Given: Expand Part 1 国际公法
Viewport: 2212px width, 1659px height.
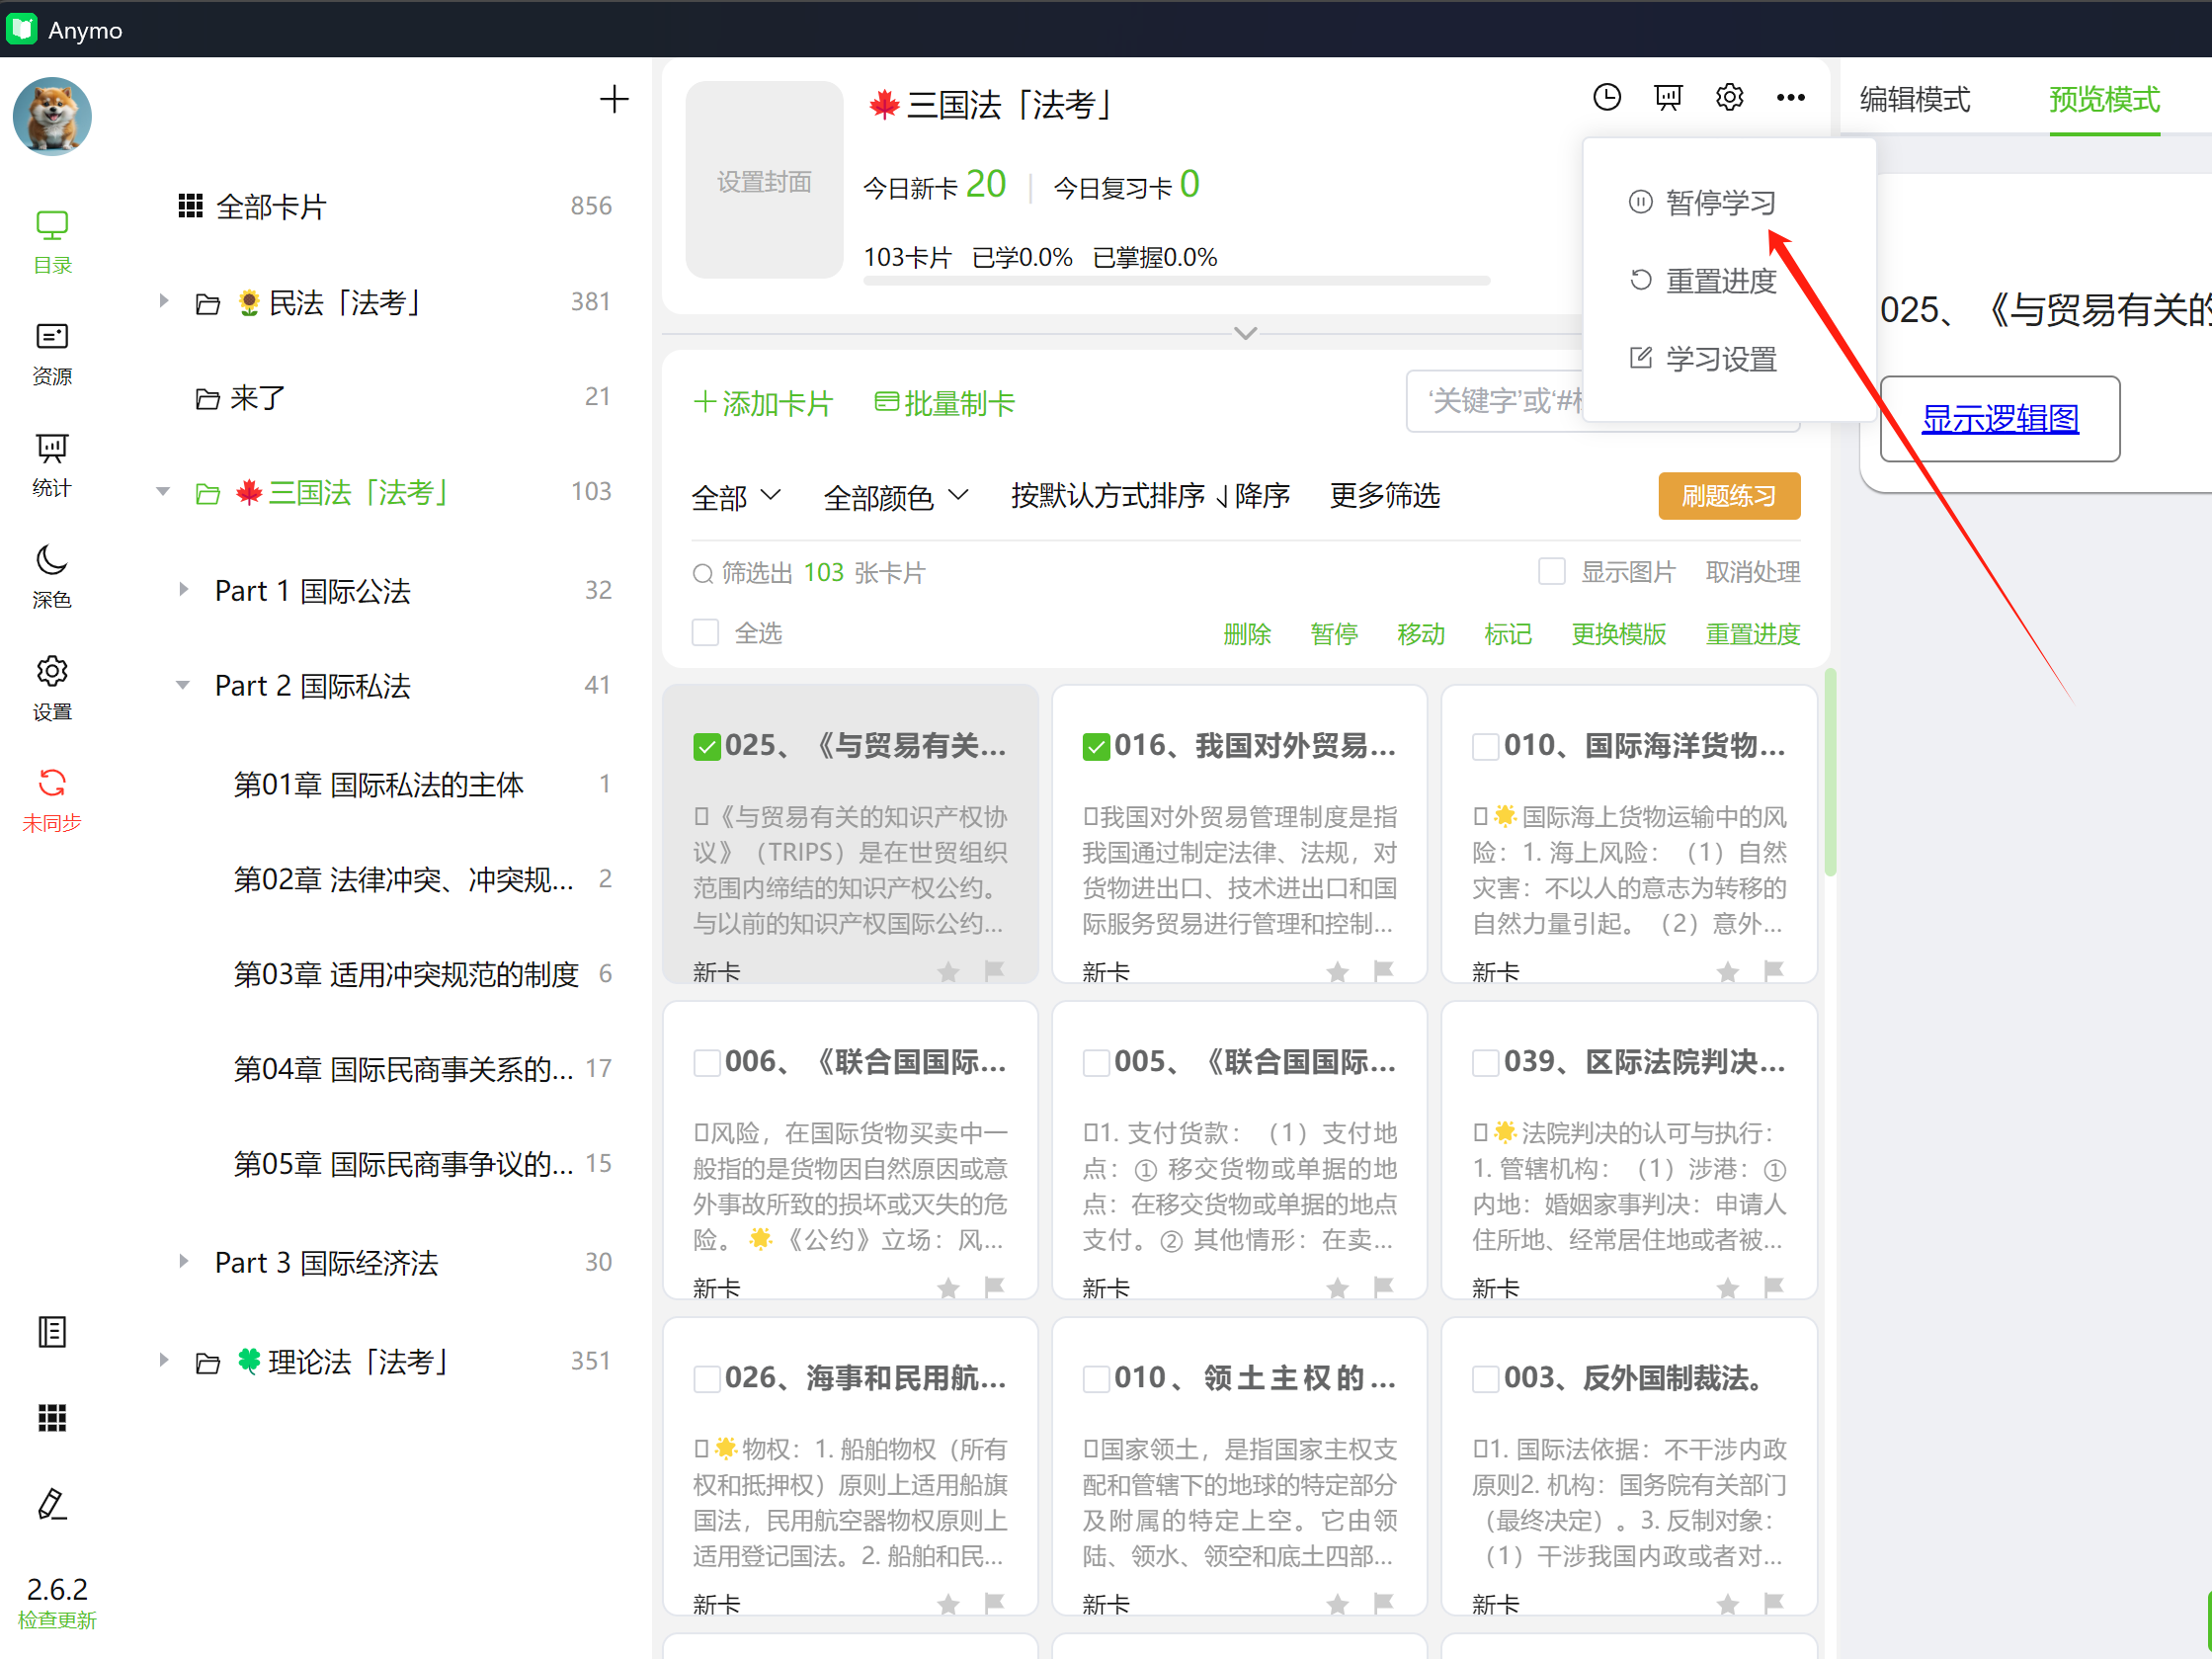Looking at the screenshot, I should point(183,589).
